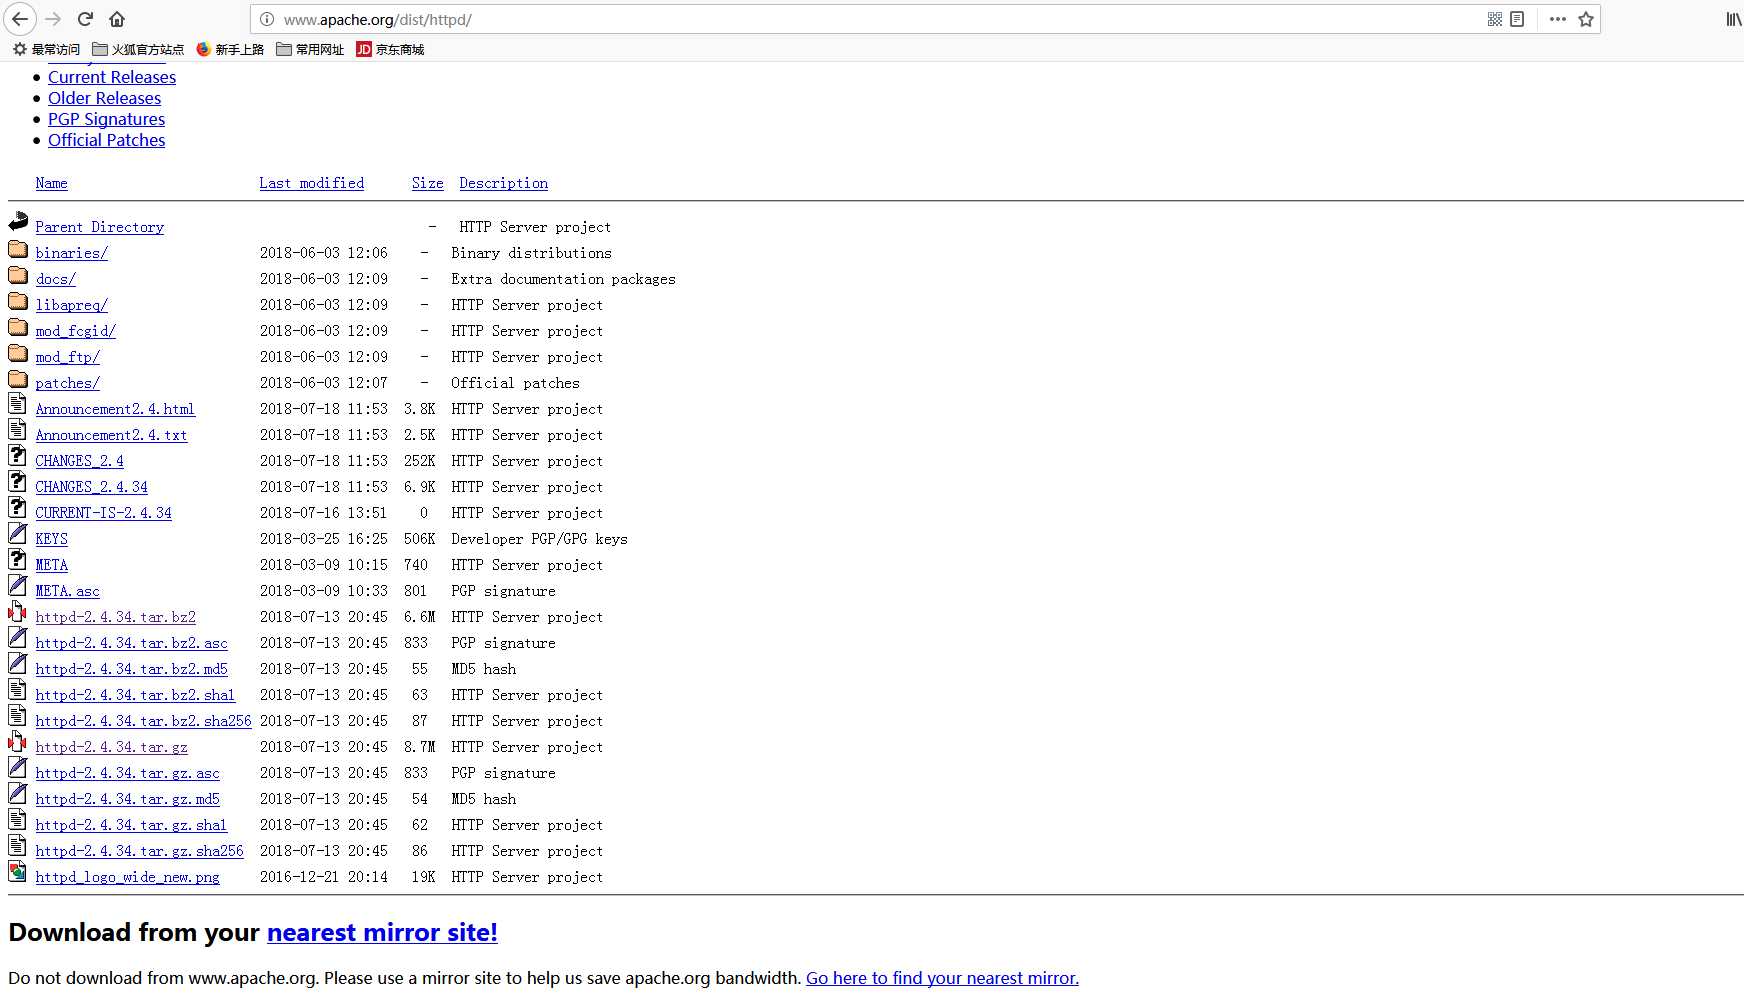Click the unknown-file icon beside CHANGES_2.4
This screenshot has width=1744, height=1006.
click(17, 456)
